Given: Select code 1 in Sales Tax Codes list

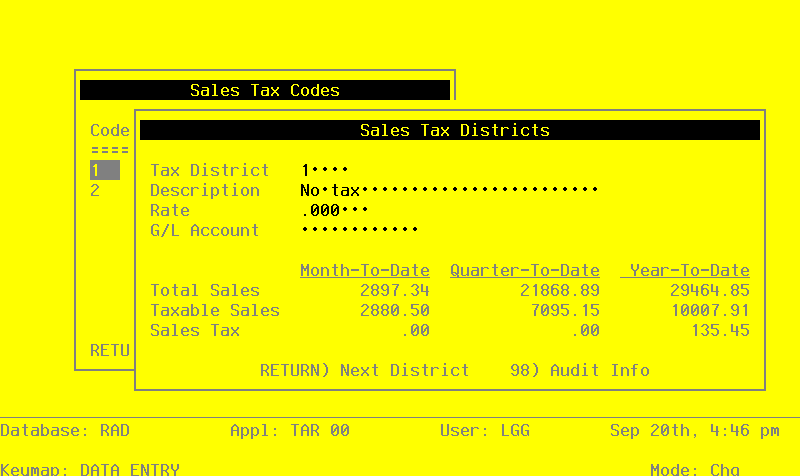Looking at the screenshot, I should 105,170.
